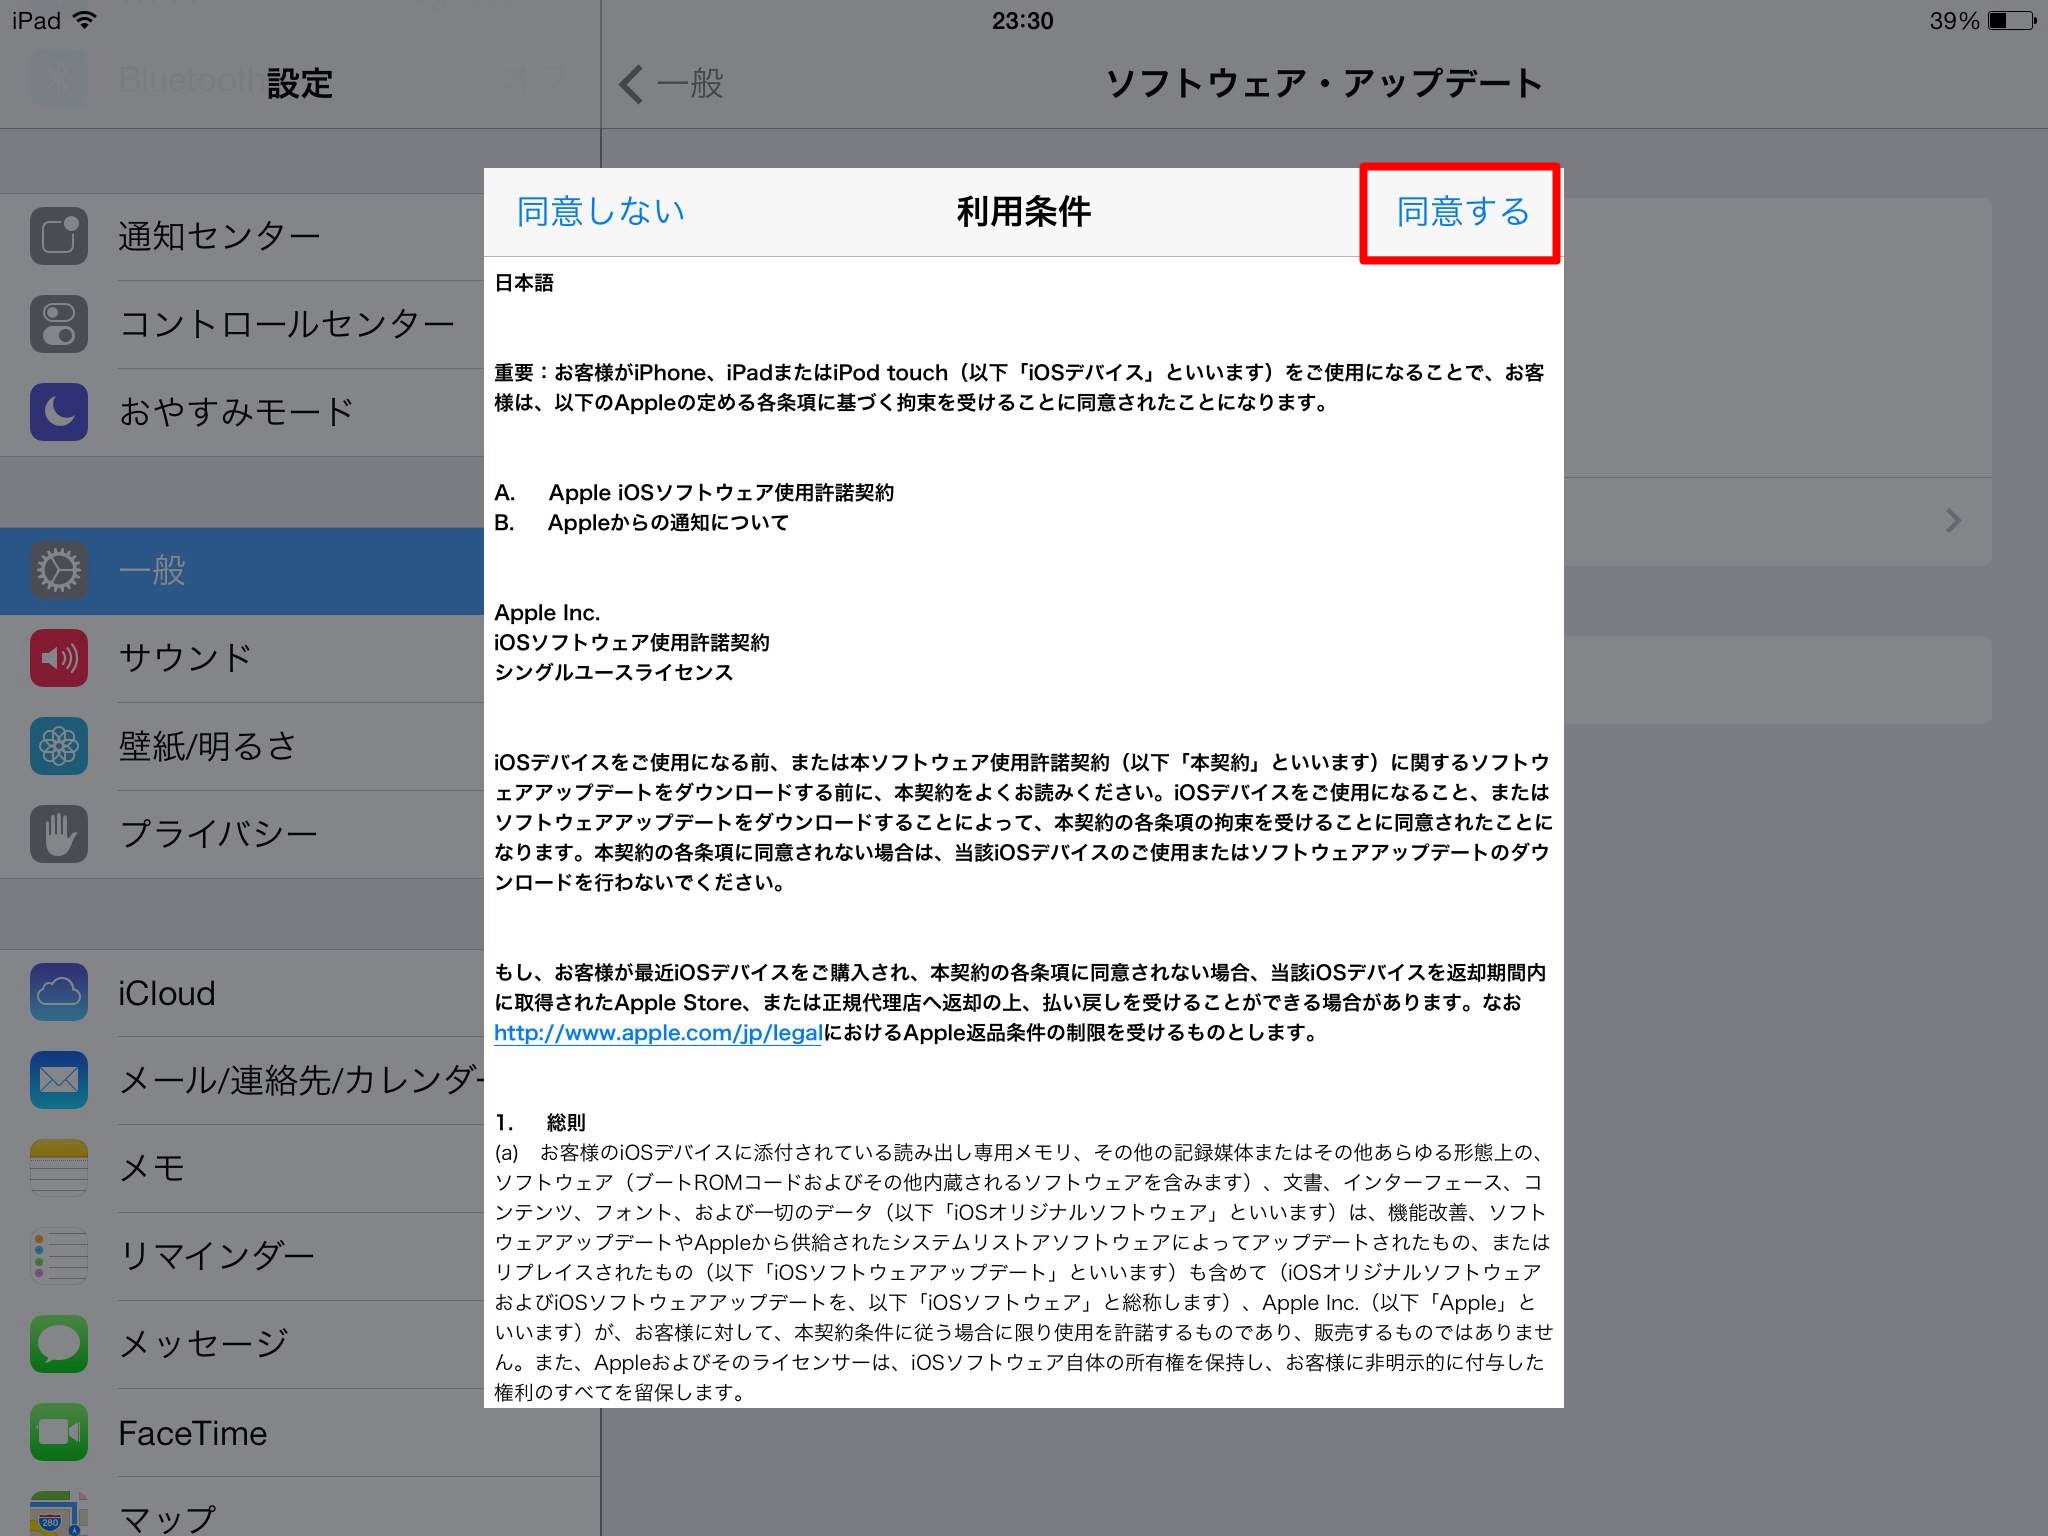
Task: Select コントロールセンター settings row
Action: pos(242,325)
